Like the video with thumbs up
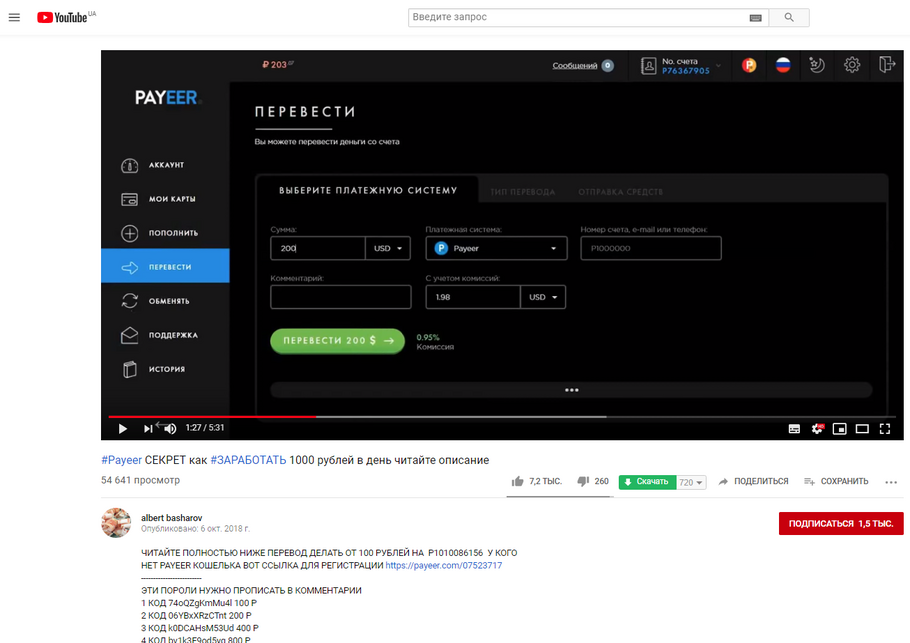The height and width of the screenshot is (643, 910). coord(537,481)
